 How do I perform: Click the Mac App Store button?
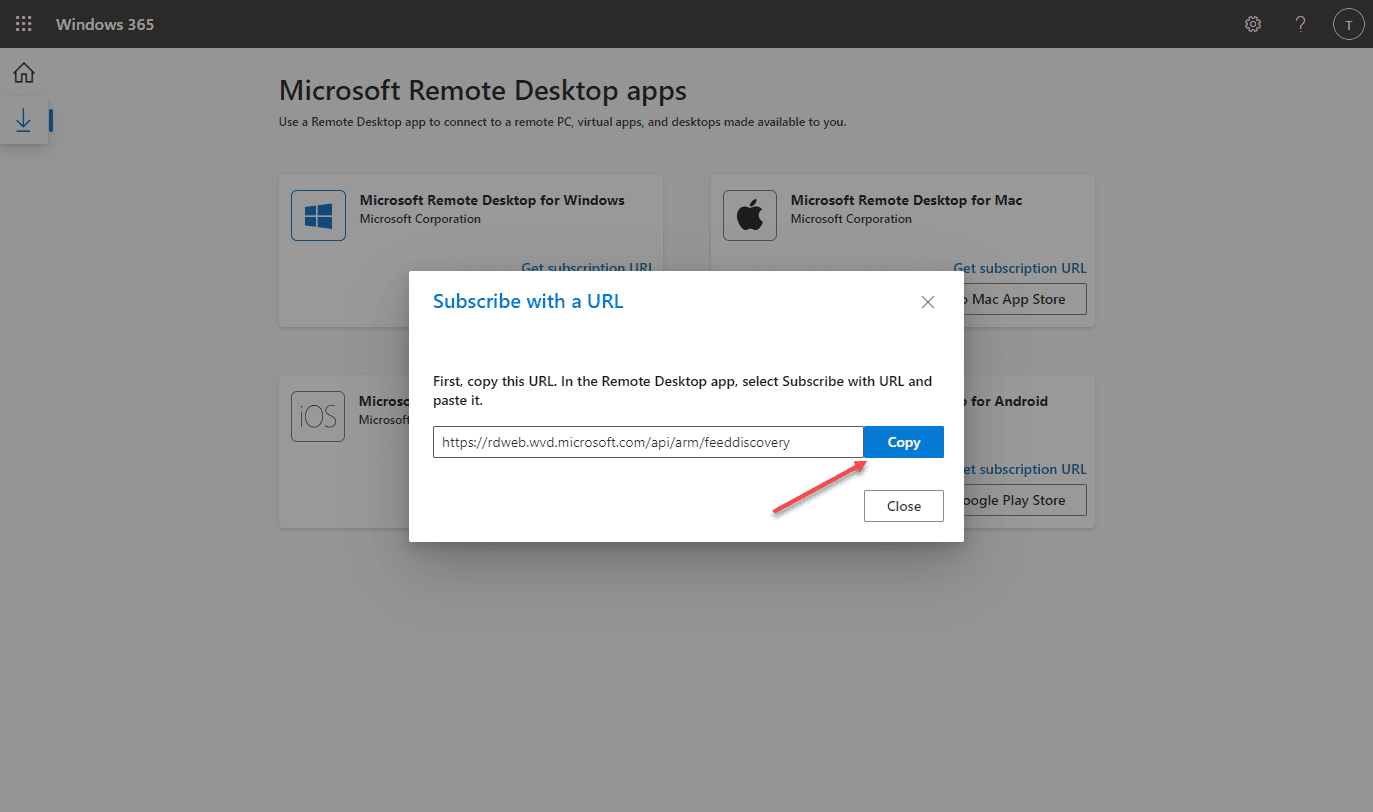click(x=1024, y=299)
